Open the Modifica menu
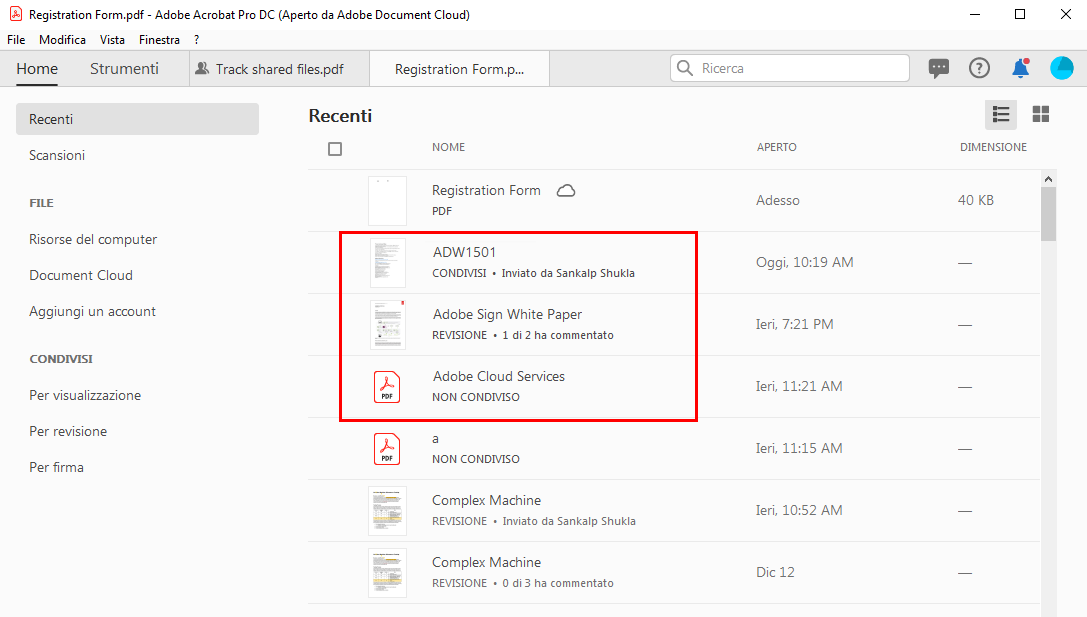Viewport: 1087px width, 617px height. point(62,40)
